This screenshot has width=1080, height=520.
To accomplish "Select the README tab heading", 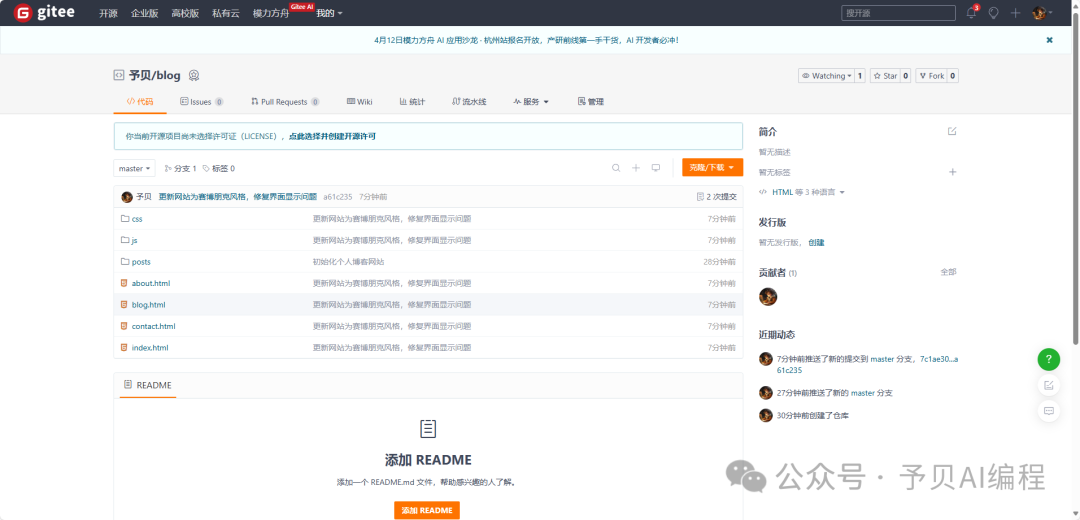I will 148,385.
